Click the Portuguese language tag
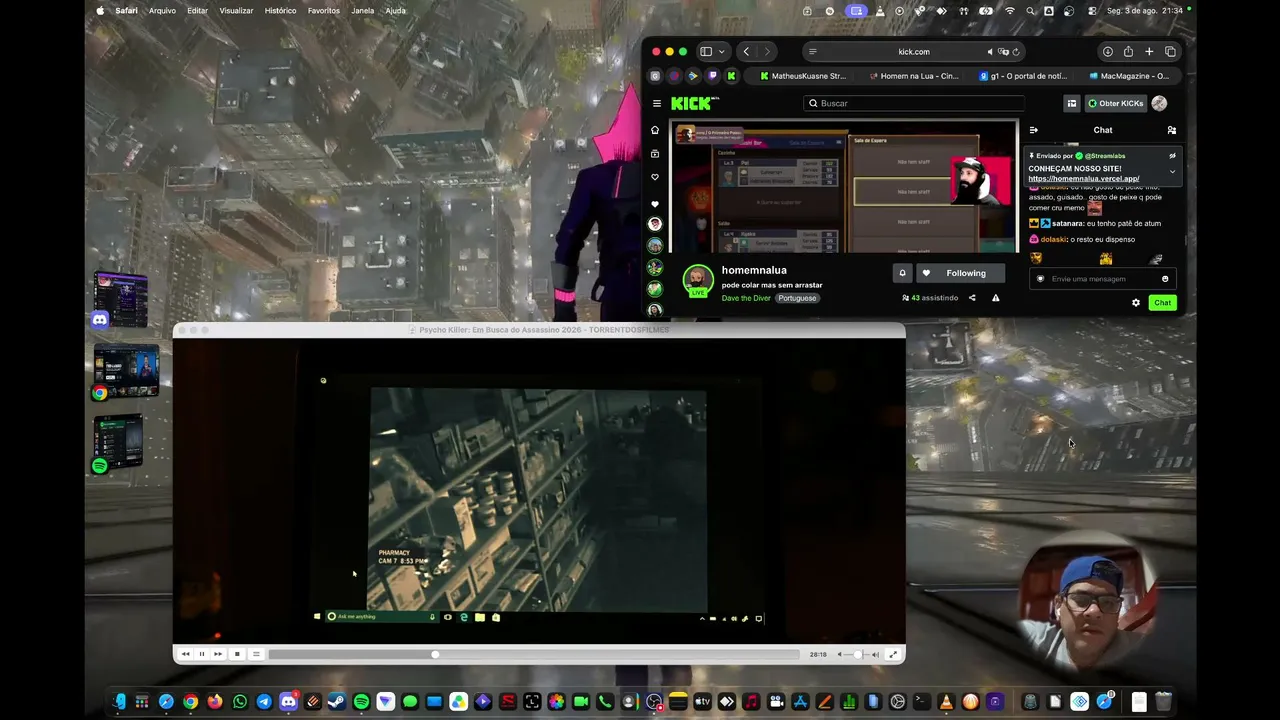Screen dimensions: 1280x720 tap(797, 298)
